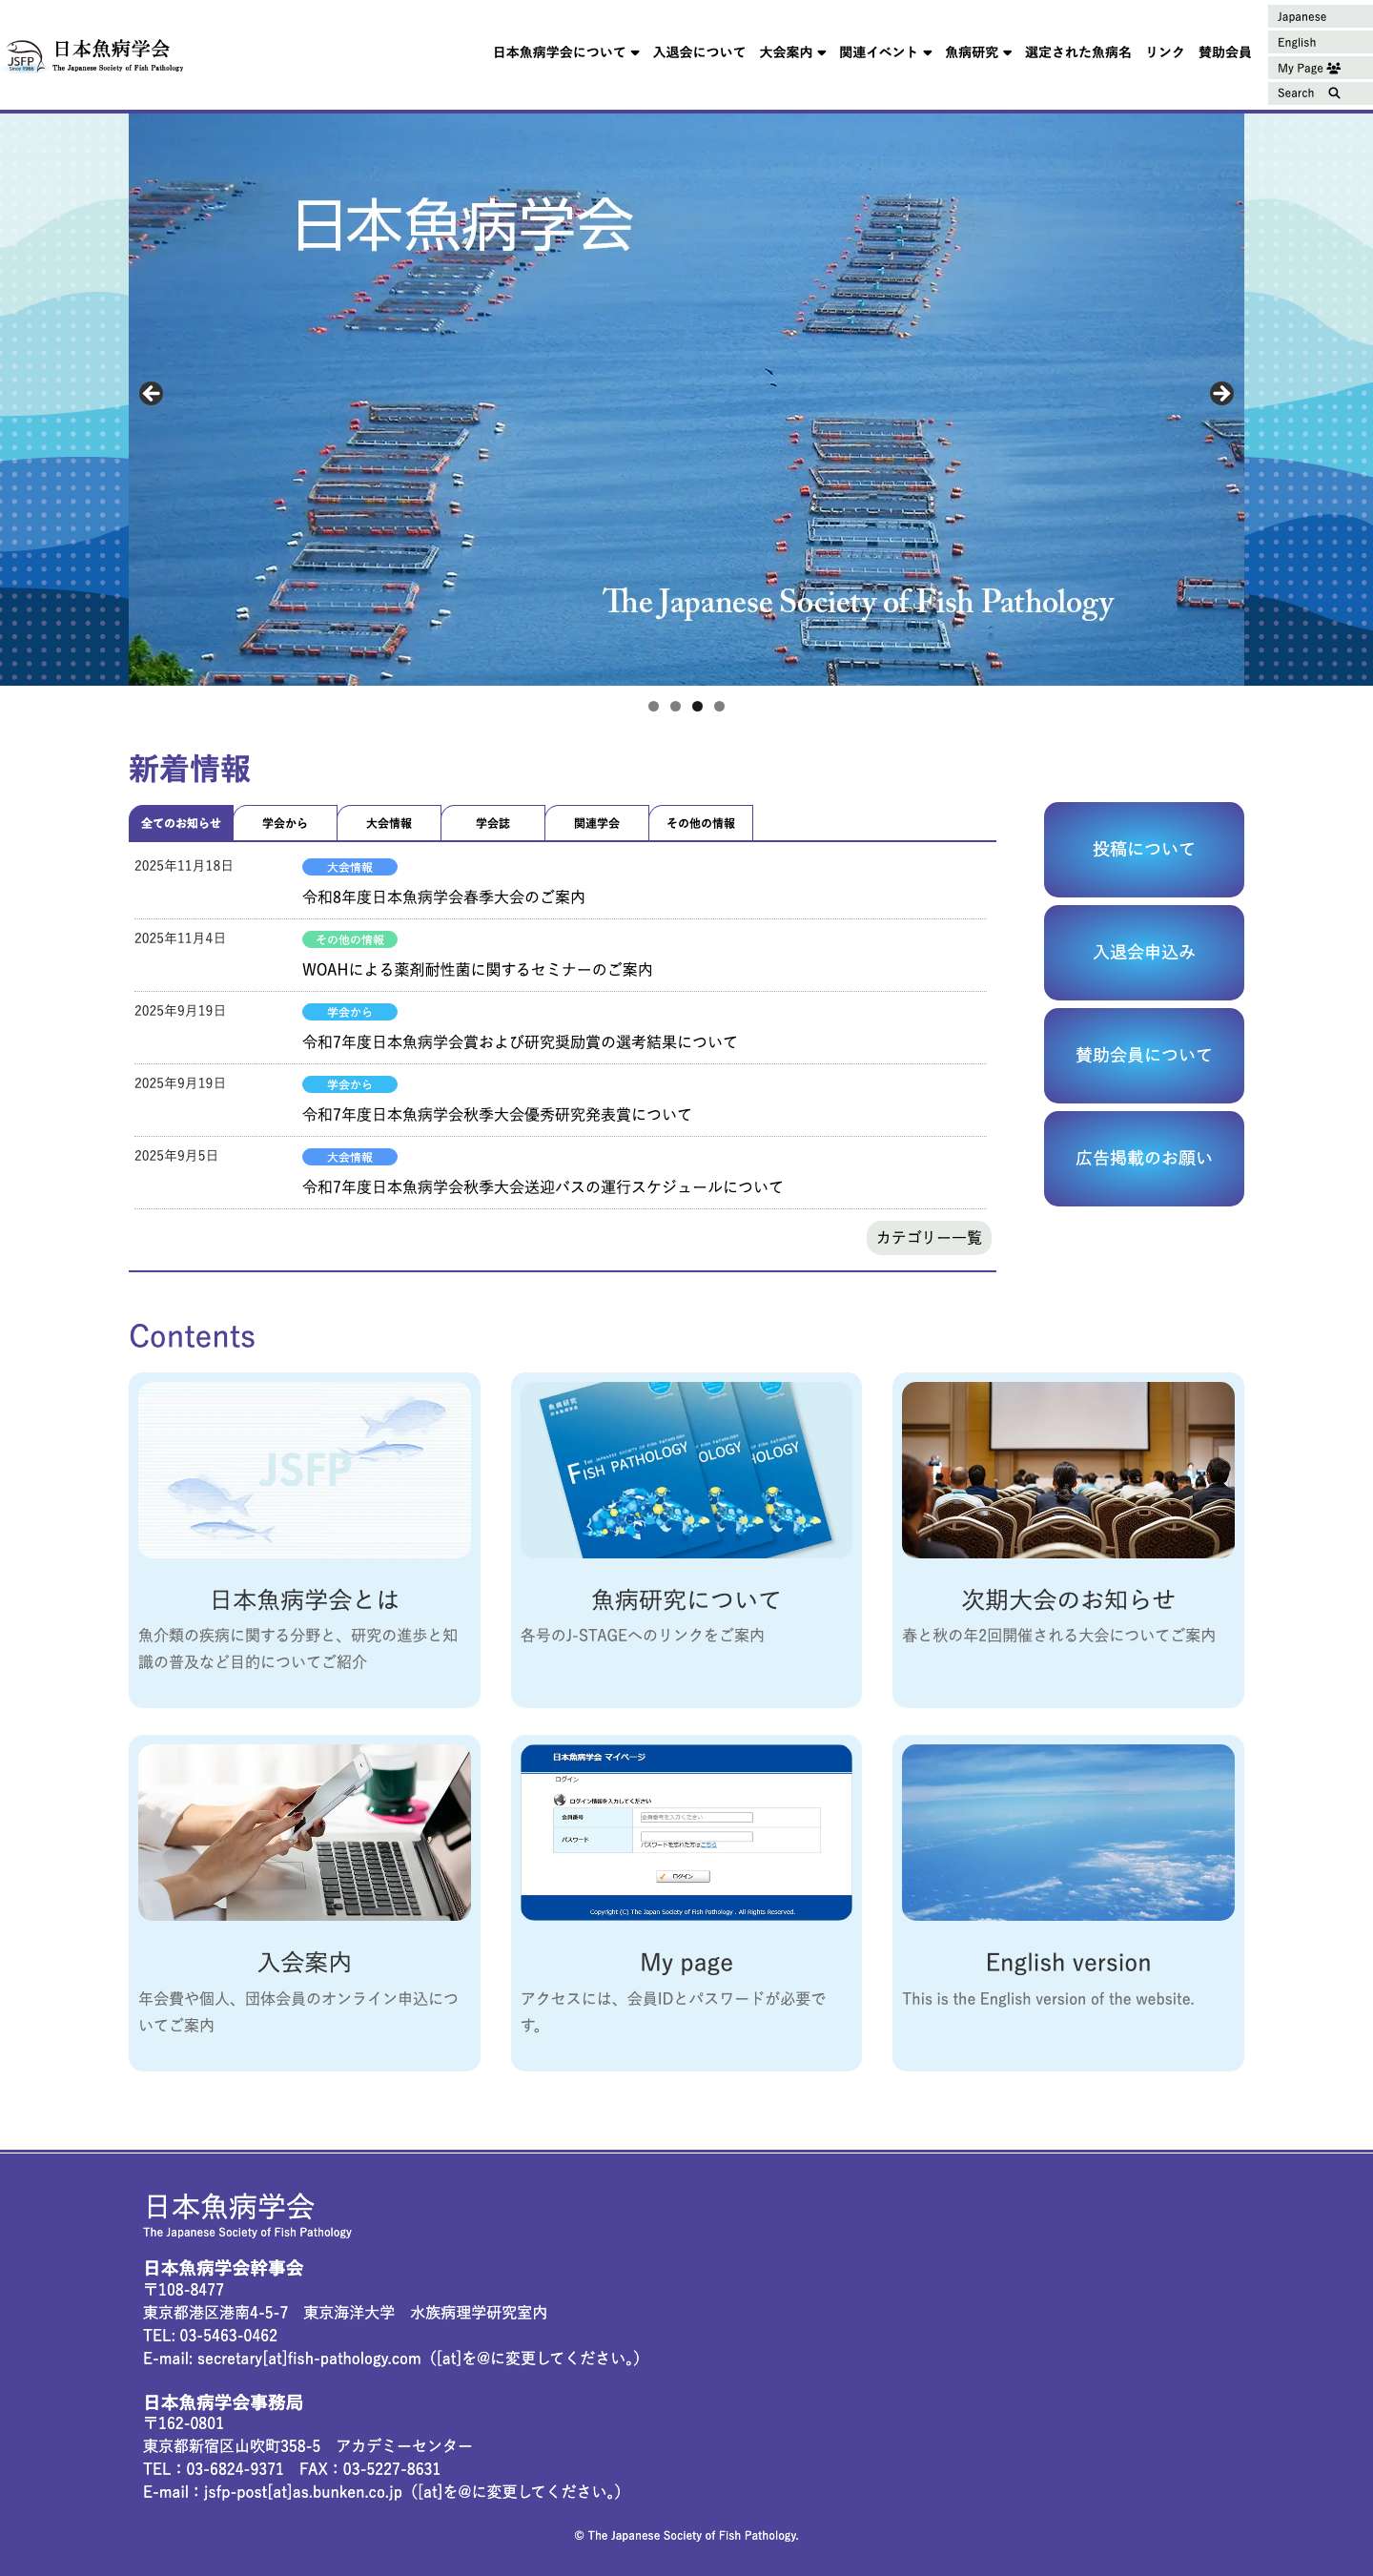Open 入退会について menu item
The width and height of the screenshot is (1373, 2576).
[x=699, y=52]
